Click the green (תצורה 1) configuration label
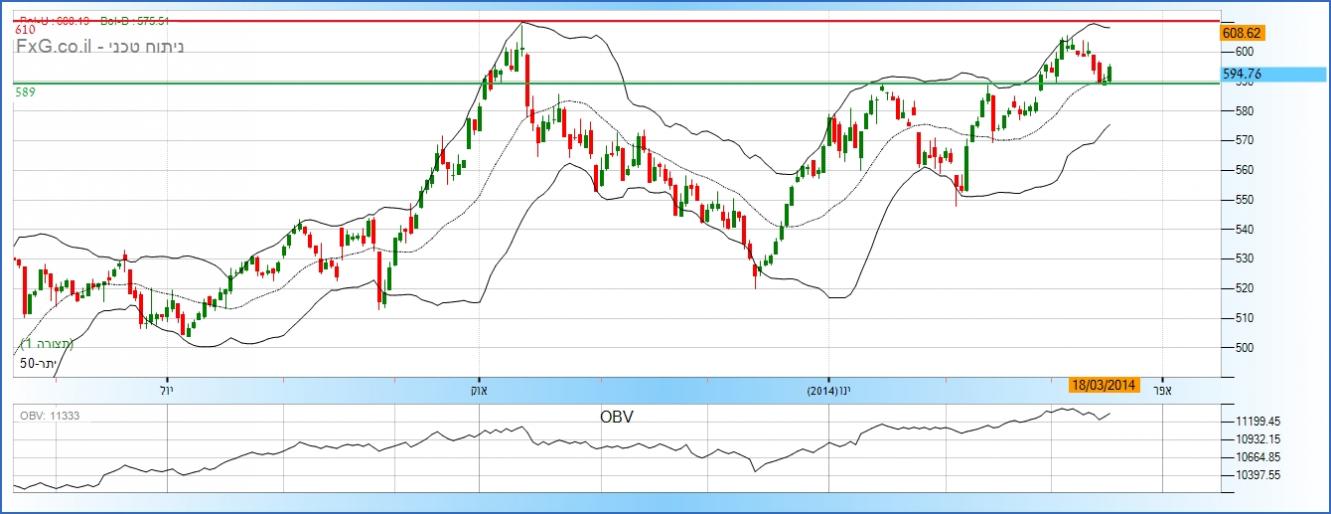The height and width of the screenshot is (514, 1331). pyautogui.click(x=47, y=343)
